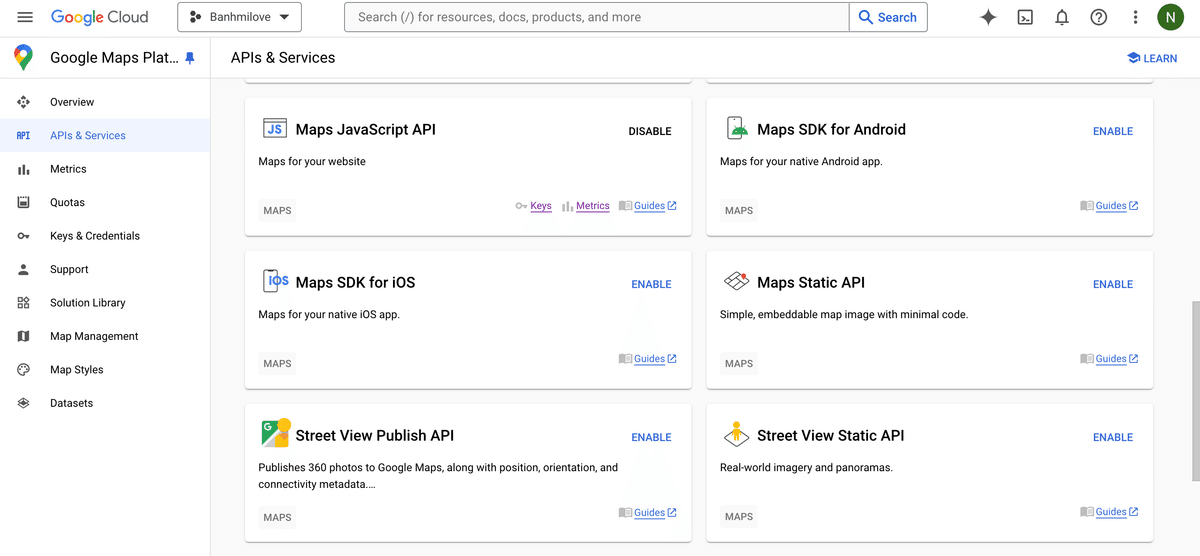Pin Google Maps Platform product

(x=190, y=58)
